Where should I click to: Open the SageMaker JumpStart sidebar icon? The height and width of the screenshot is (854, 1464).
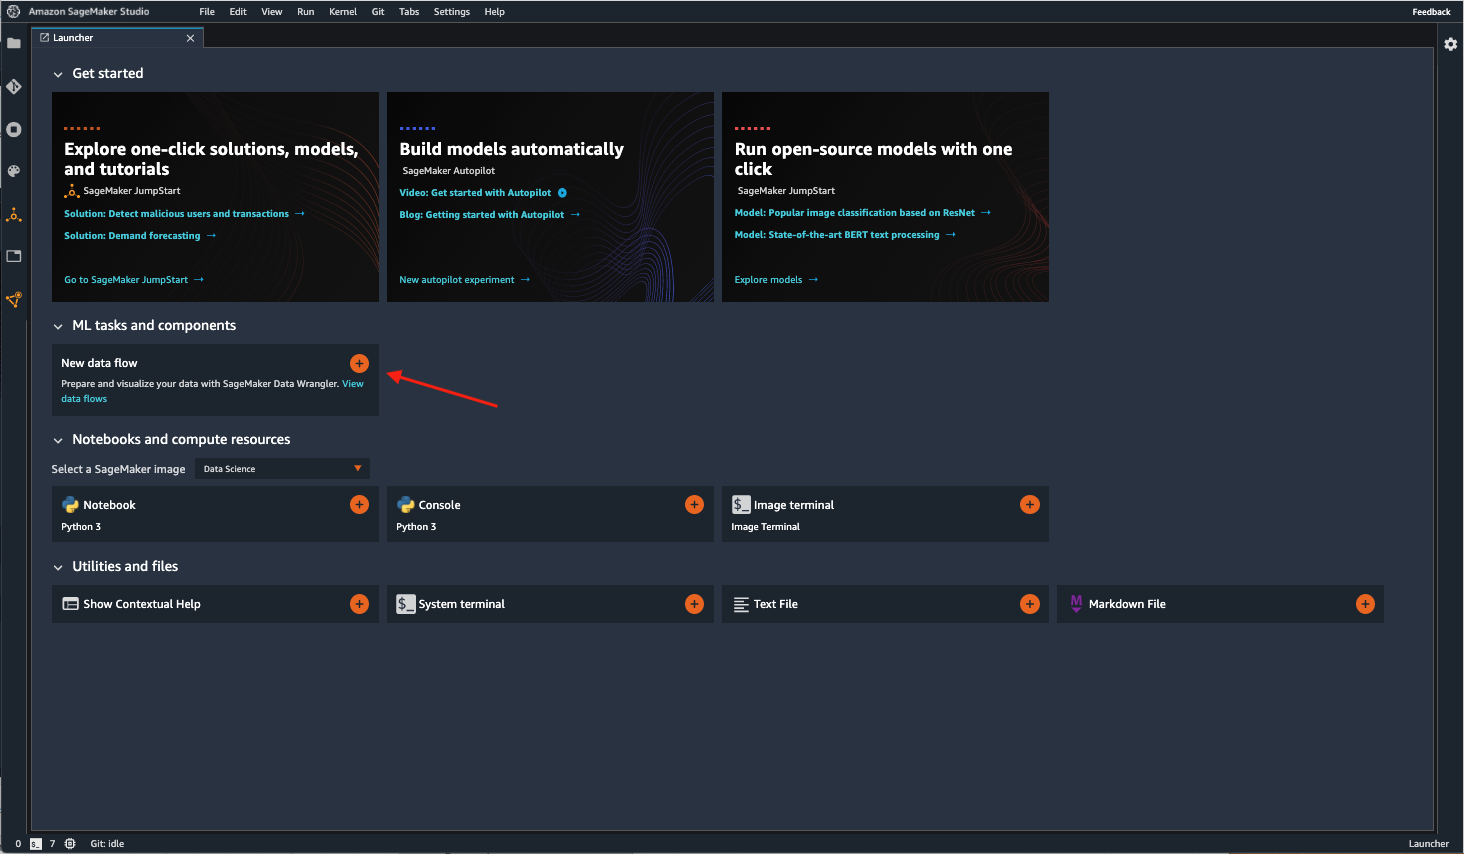coord(14,215)
